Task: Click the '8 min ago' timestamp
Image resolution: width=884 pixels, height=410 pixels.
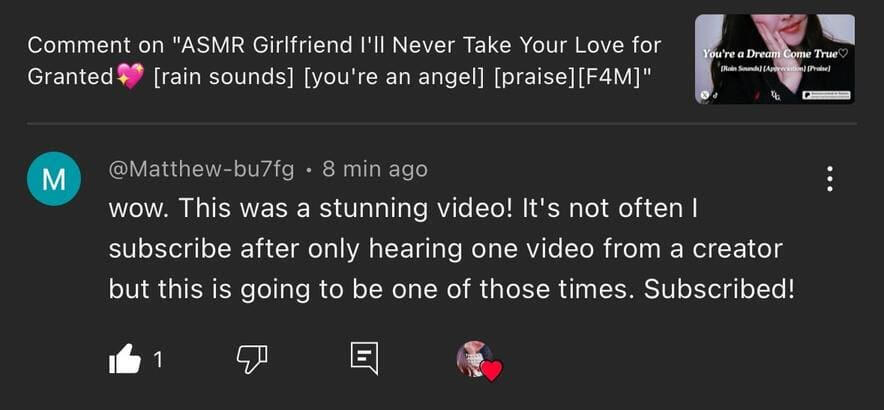Action: 375,170
